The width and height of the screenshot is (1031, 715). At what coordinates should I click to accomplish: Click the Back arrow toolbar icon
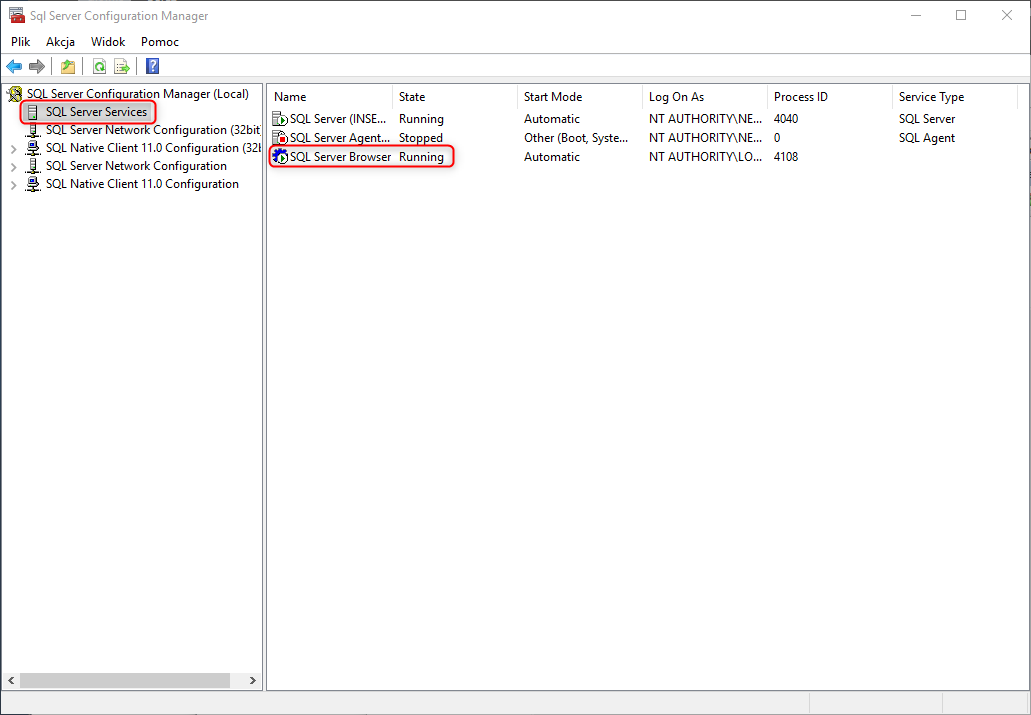(x=14, y=66)
